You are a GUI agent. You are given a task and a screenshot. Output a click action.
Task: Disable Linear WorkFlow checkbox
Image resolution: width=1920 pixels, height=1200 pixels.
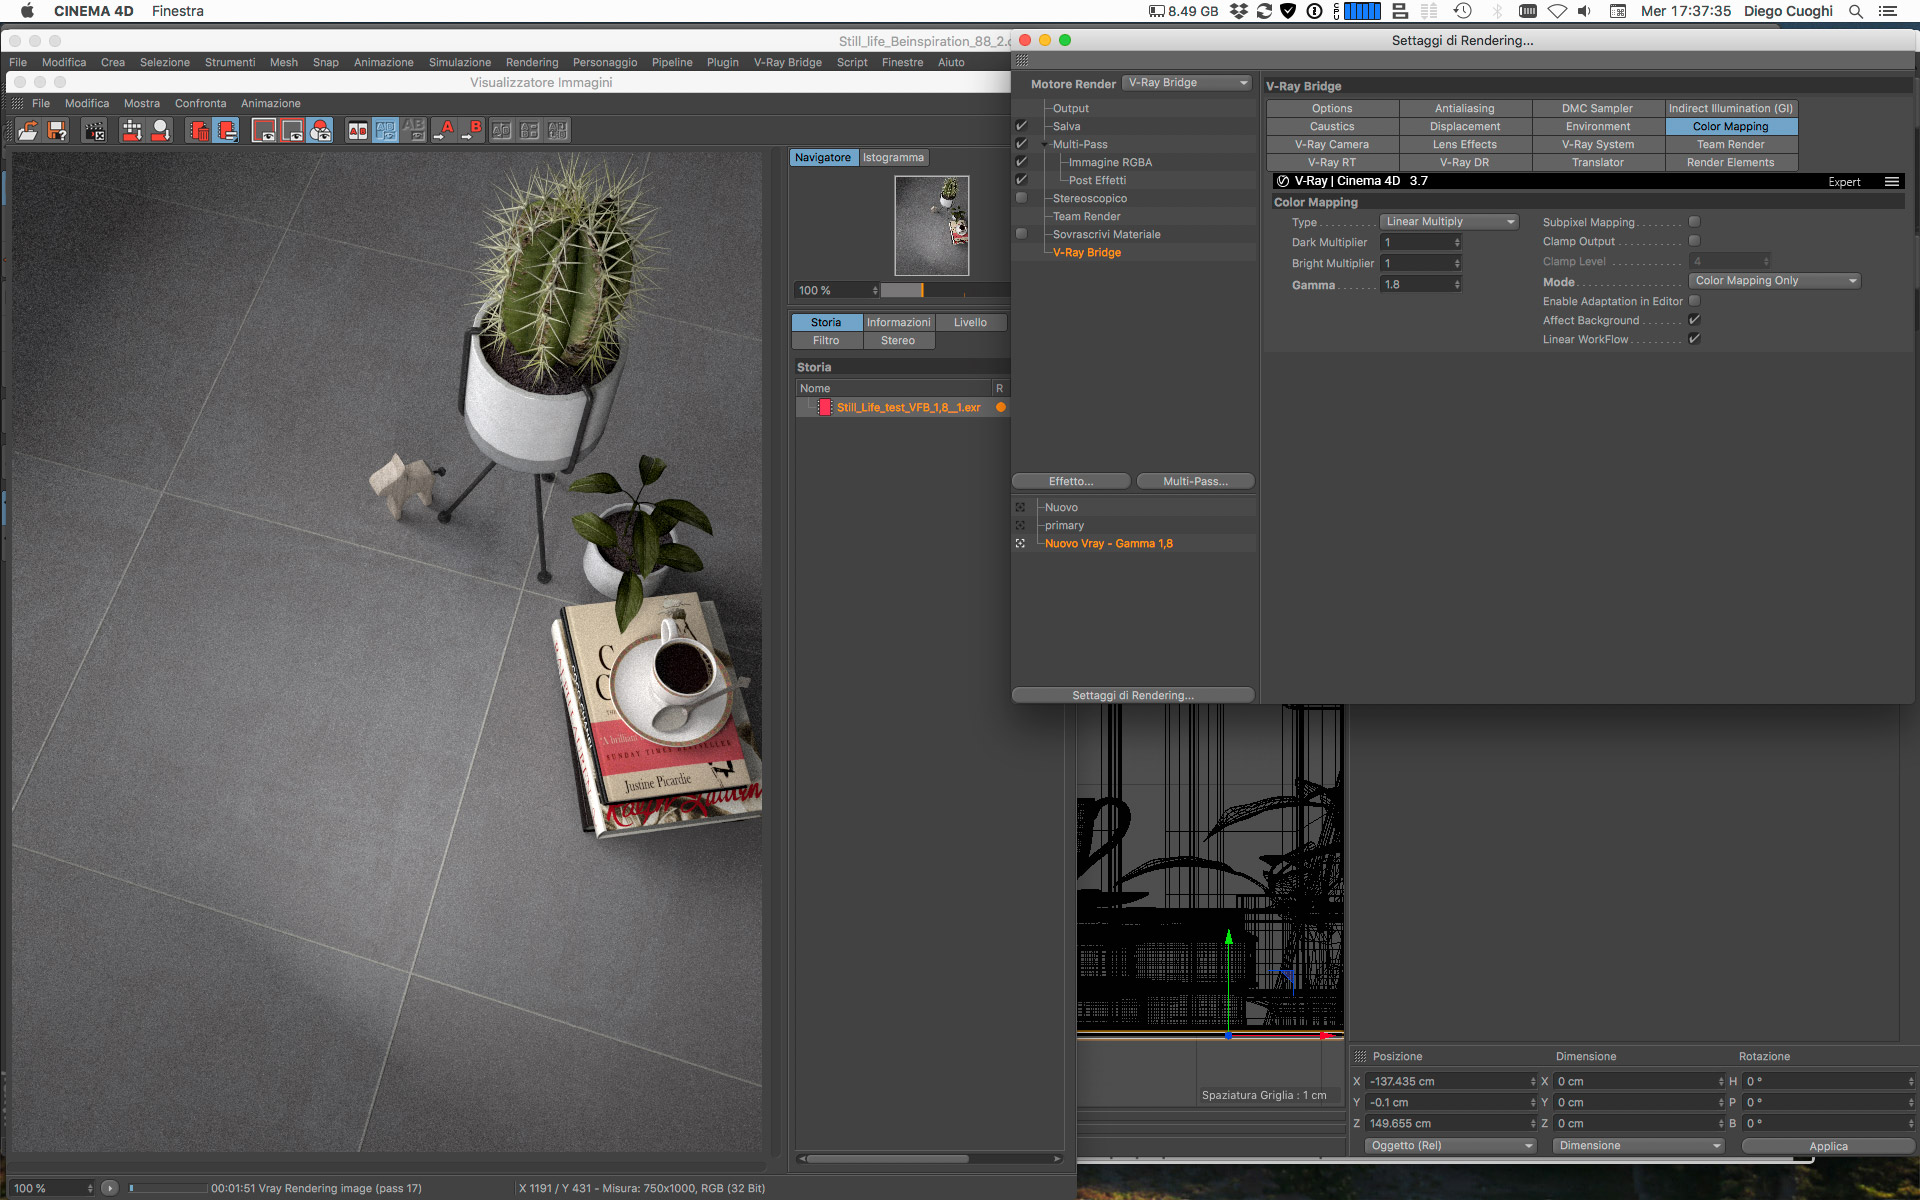[1694, 339]
